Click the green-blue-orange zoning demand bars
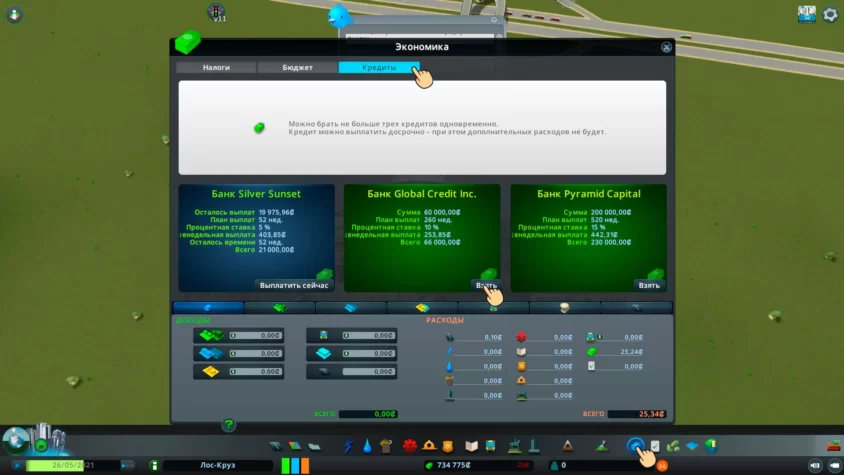 click(x=295, y=465)
